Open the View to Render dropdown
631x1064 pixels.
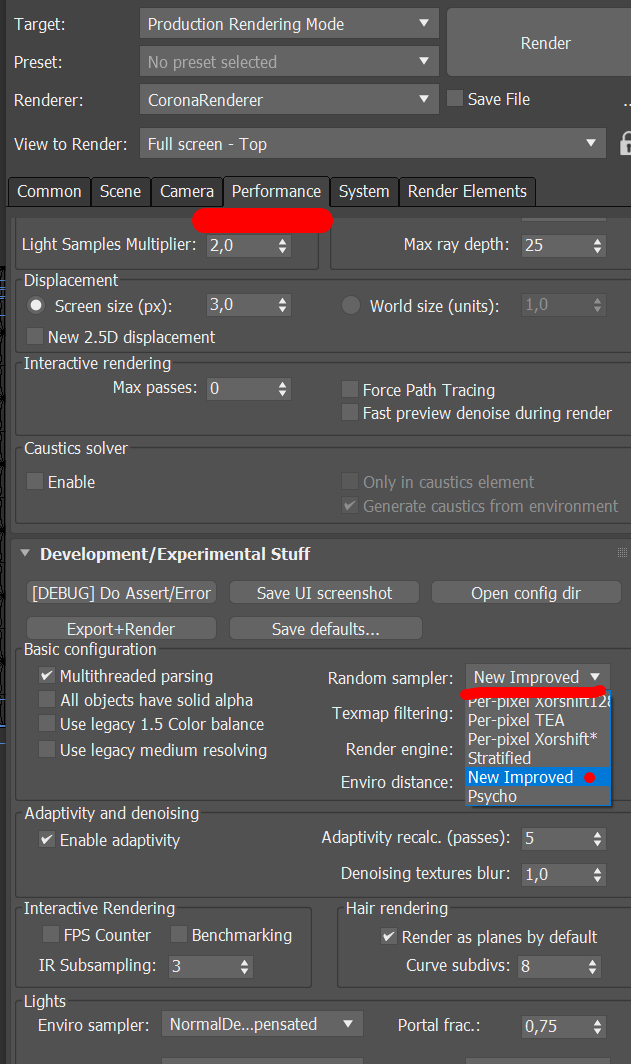coord(372,144)
